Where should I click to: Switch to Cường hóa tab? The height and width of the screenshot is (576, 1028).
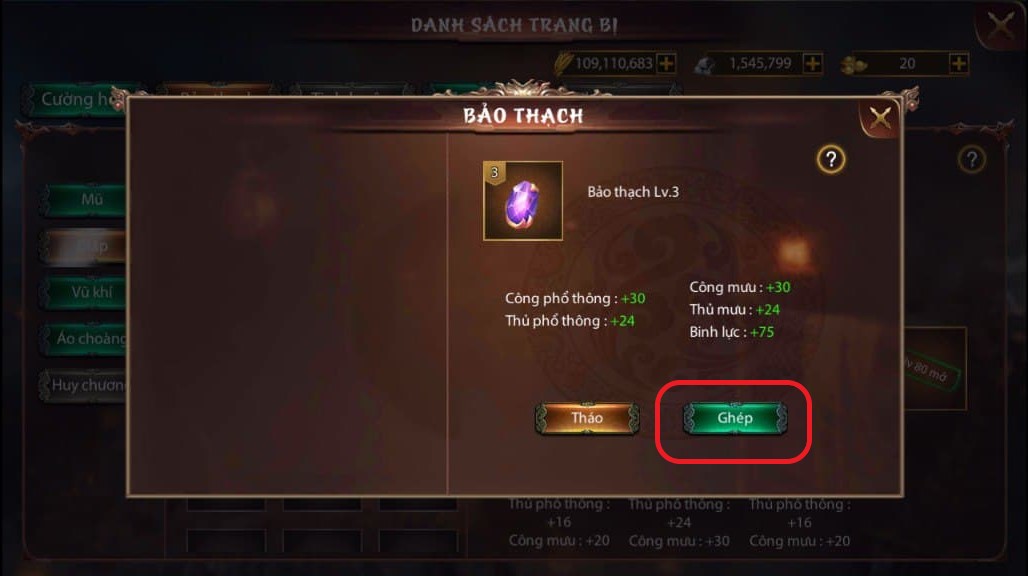pos(75,100)
